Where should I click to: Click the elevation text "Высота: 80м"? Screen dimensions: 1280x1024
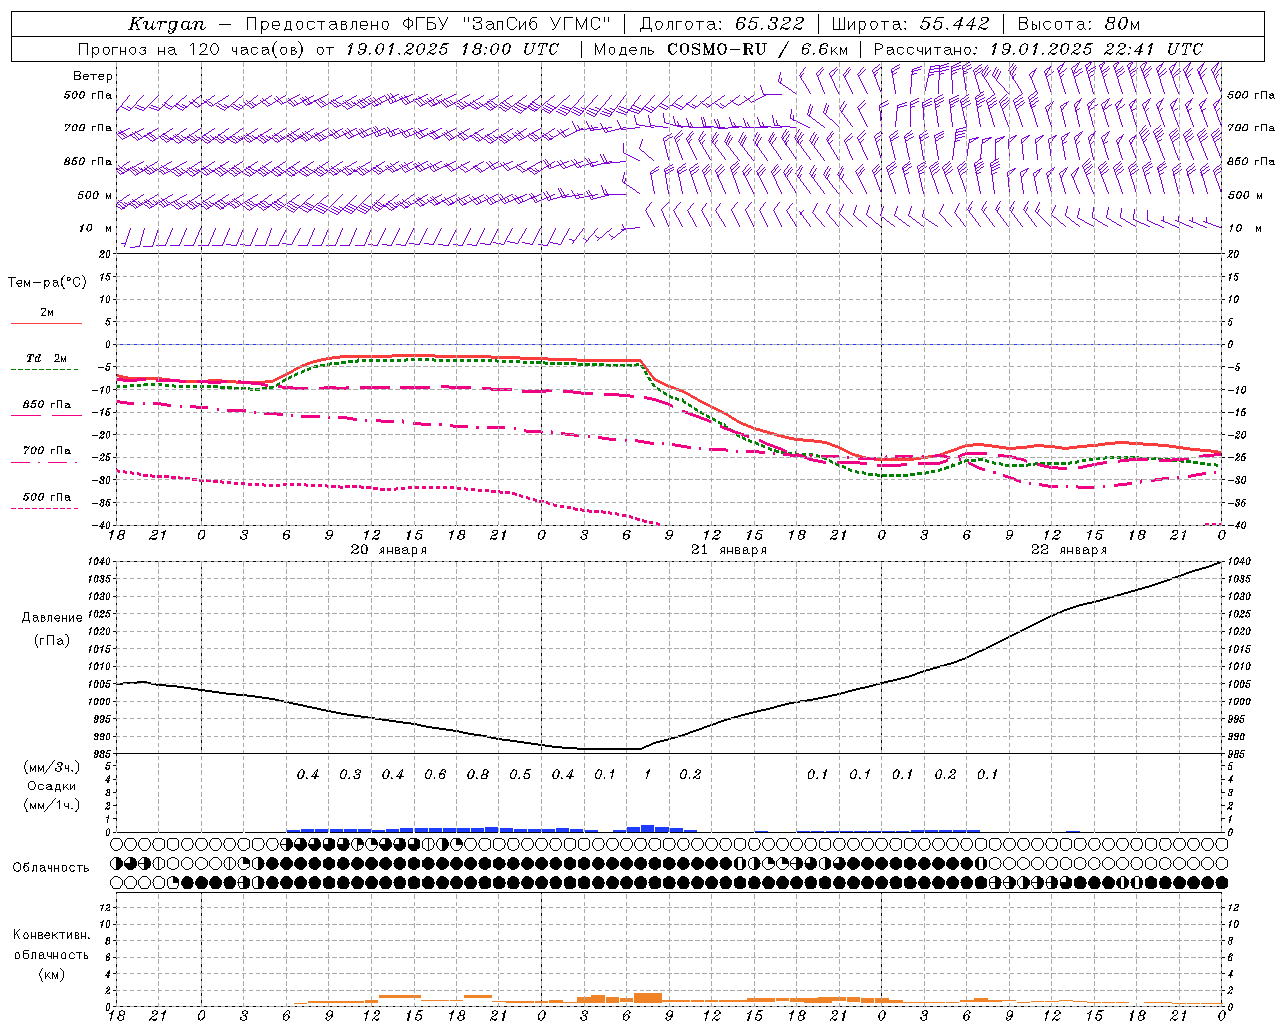click(1079, 24)
